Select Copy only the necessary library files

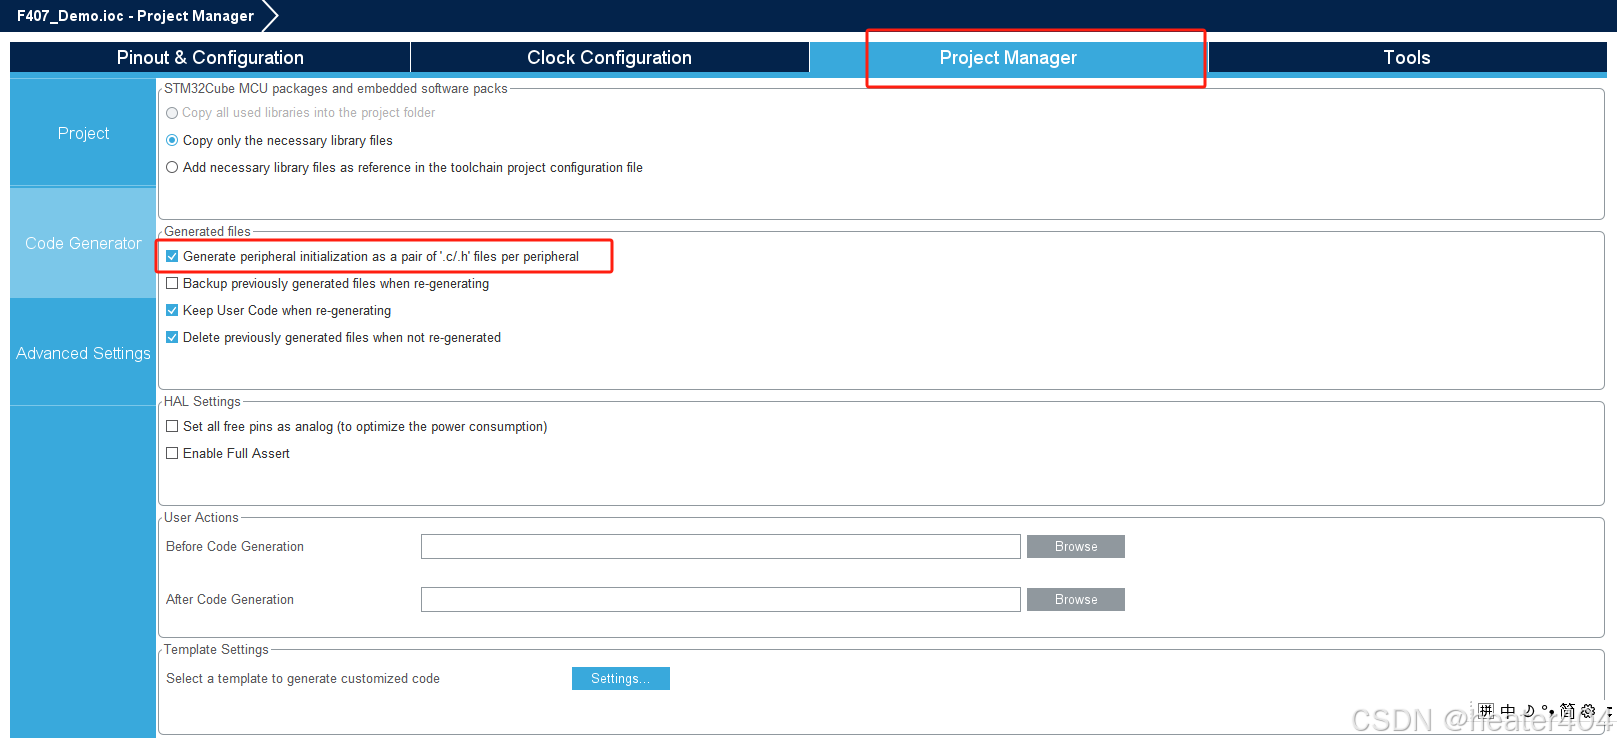click(x=279, y=141)
